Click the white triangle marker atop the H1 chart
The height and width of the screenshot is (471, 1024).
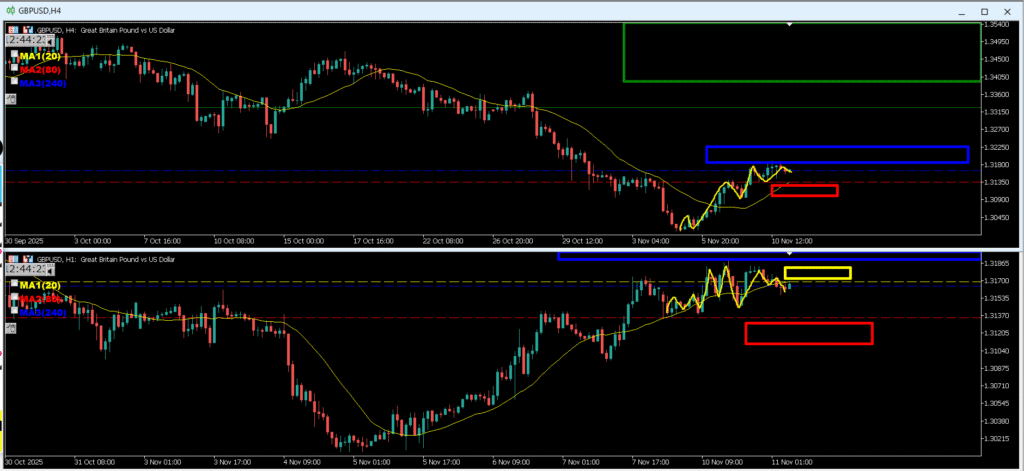click(x=791, y=252)
